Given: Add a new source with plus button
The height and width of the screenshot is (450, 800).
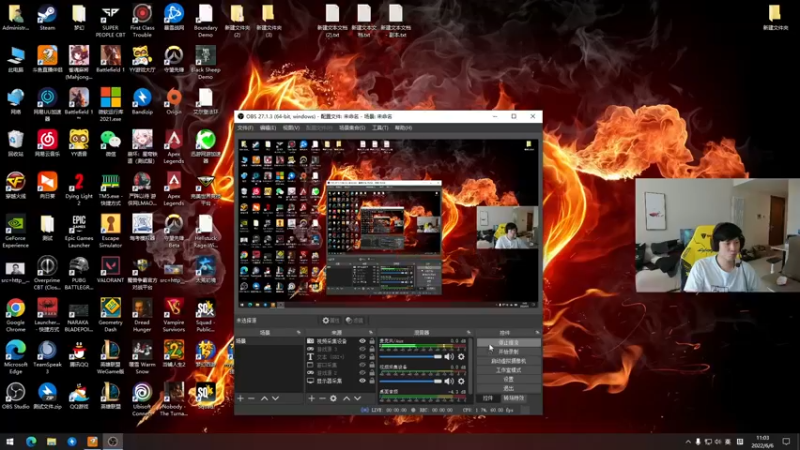Looking at the screenshot, I should [x=311, y=398].
